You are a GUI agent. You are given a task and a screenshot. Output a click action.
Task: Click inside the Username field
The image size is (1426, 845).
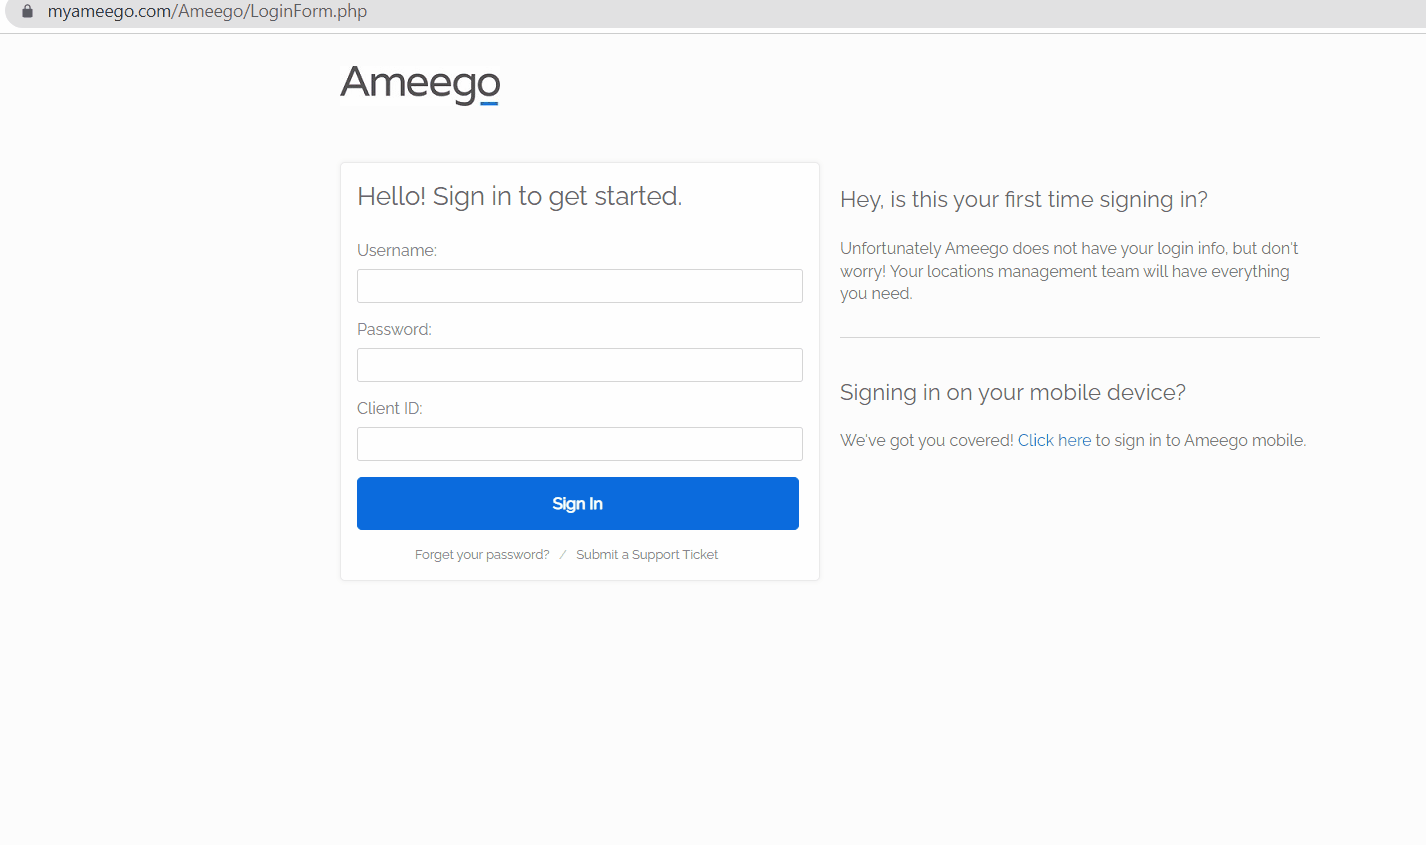pos(579,286)
